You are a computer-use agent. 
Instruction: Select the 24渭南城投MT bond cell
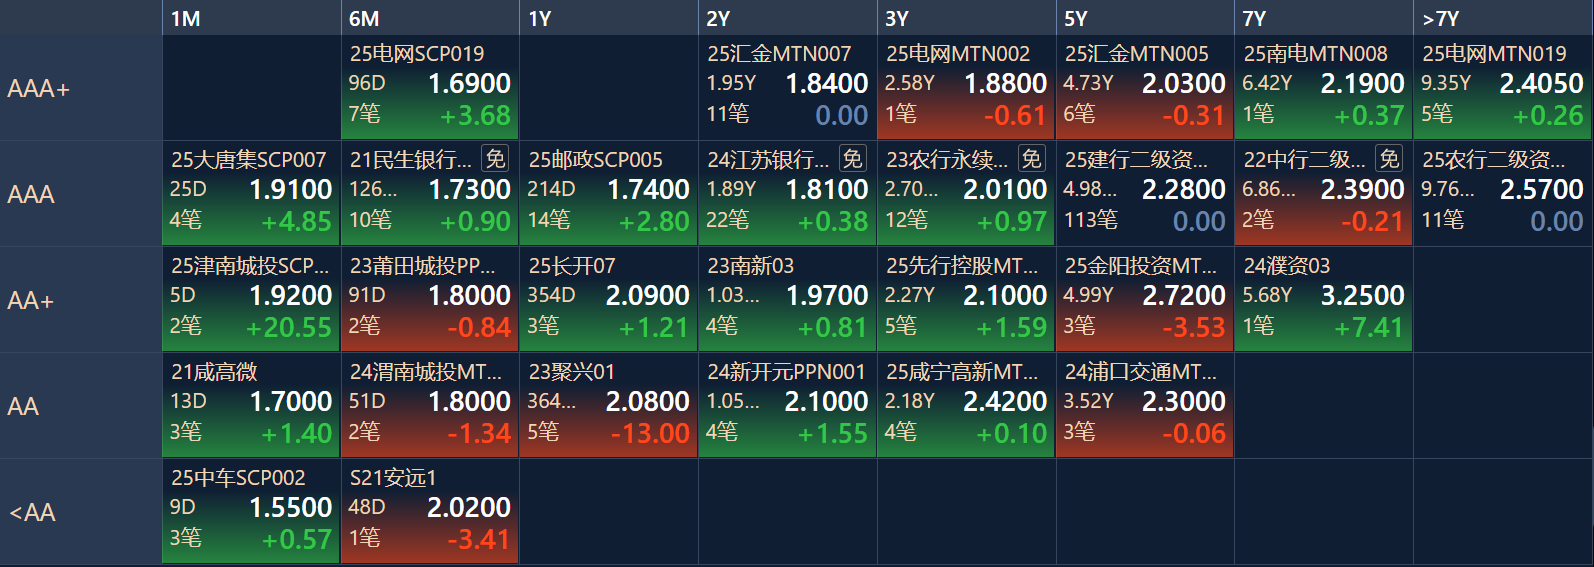[430, 405]
